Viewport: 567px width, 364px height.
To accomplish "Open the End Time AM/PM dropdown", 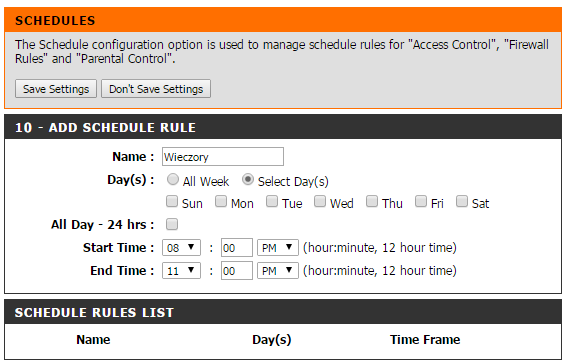I will 278,270.
